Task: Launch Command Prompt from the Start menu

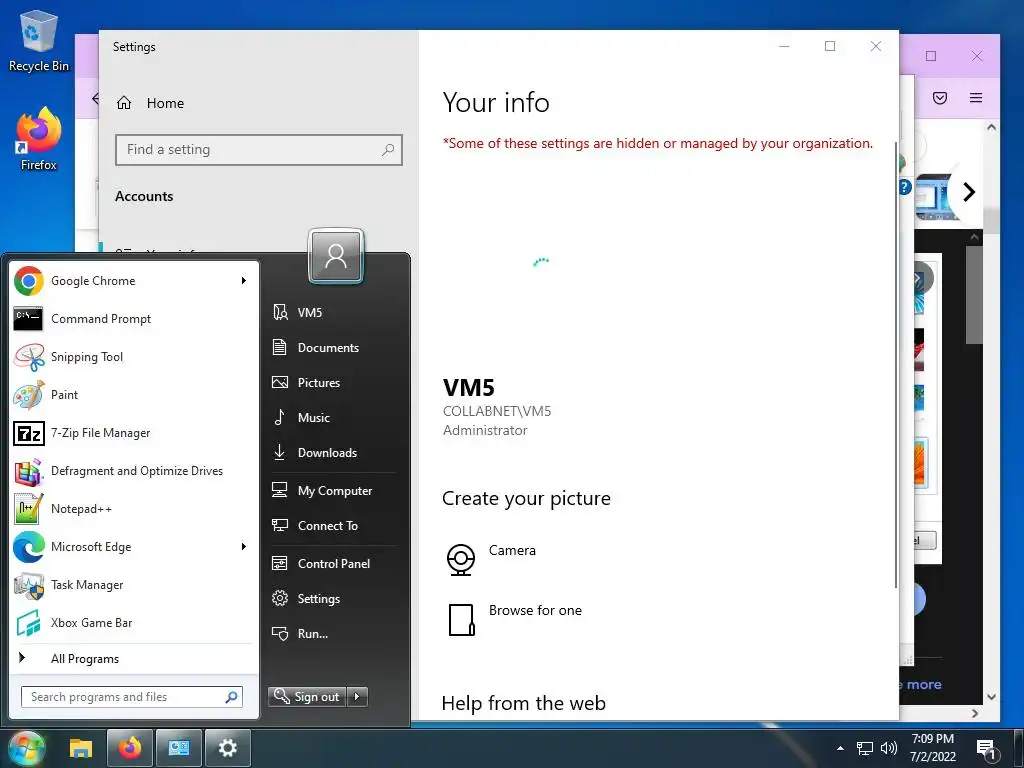Action: coord(134,319)
